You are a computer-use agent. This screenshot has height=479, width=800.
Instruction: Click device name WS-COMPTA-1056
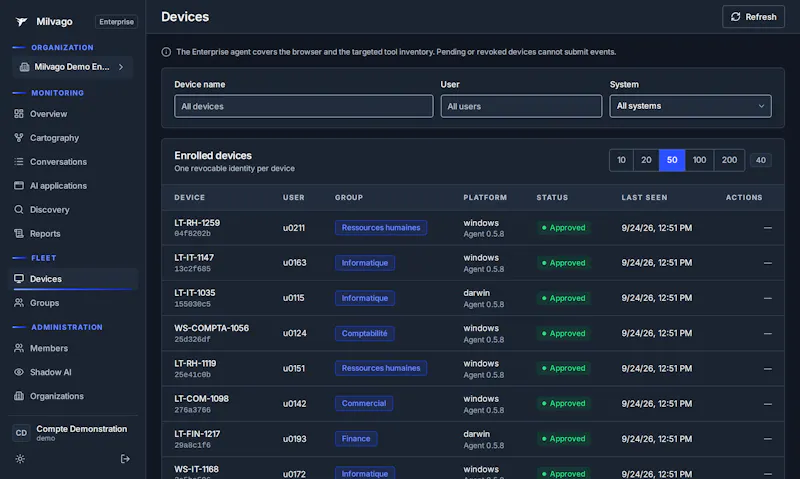click(x=212, y=328)
